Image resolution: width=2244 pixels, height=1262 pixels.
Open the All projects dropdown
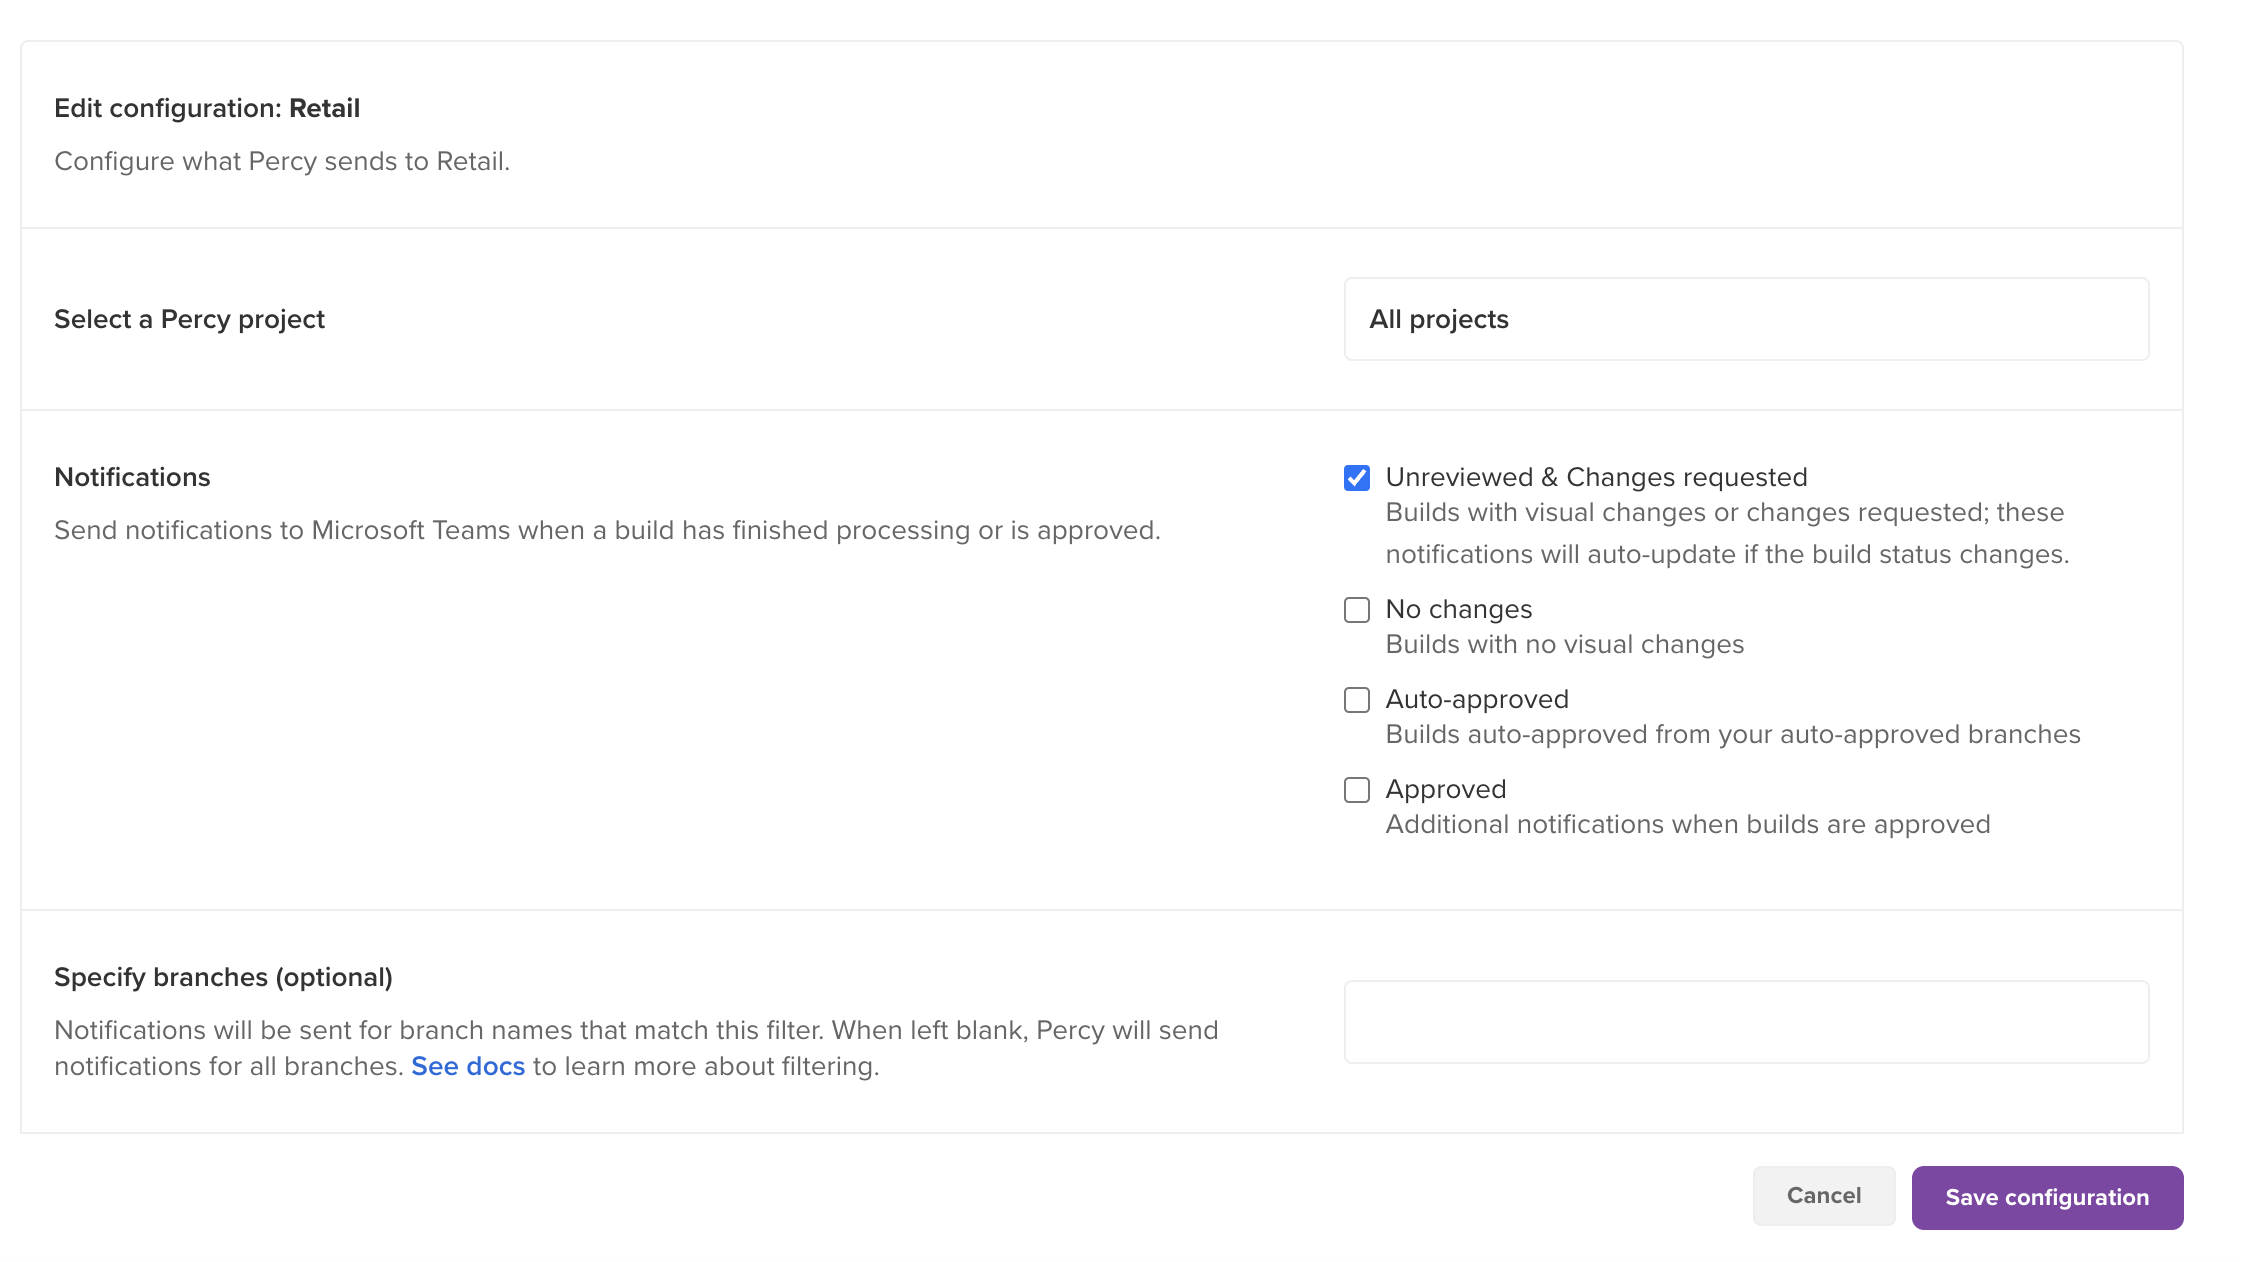coord(1745,319)
